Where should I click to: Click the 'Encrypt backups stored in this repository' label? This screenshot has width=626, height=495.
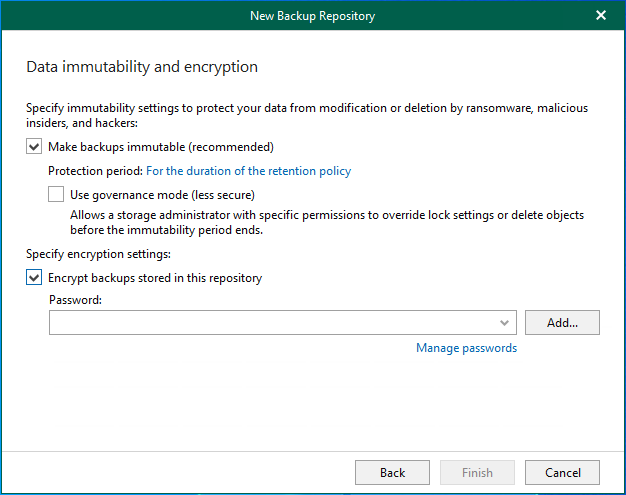point(155,278)
